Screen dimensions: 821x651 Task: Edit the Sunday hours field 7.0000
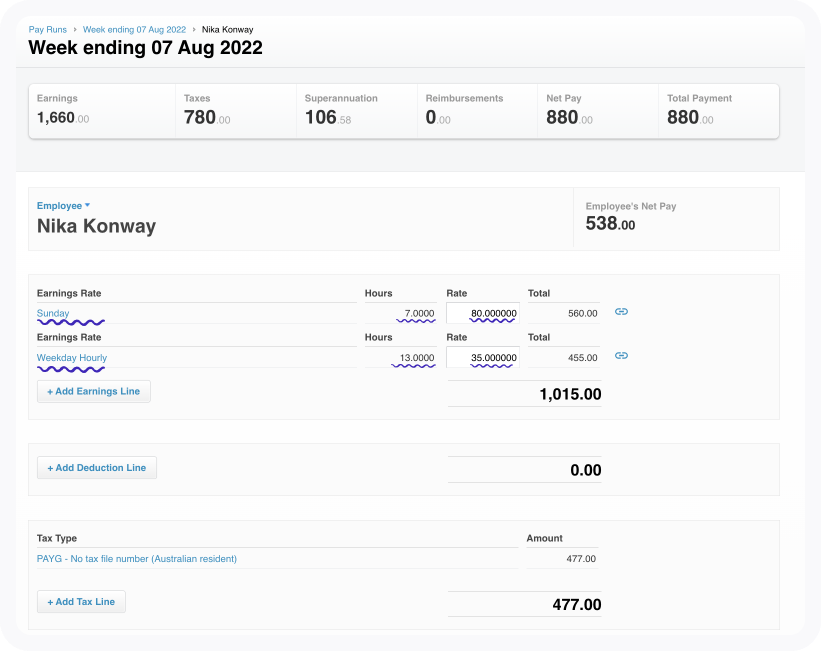[x=401, y=313]
